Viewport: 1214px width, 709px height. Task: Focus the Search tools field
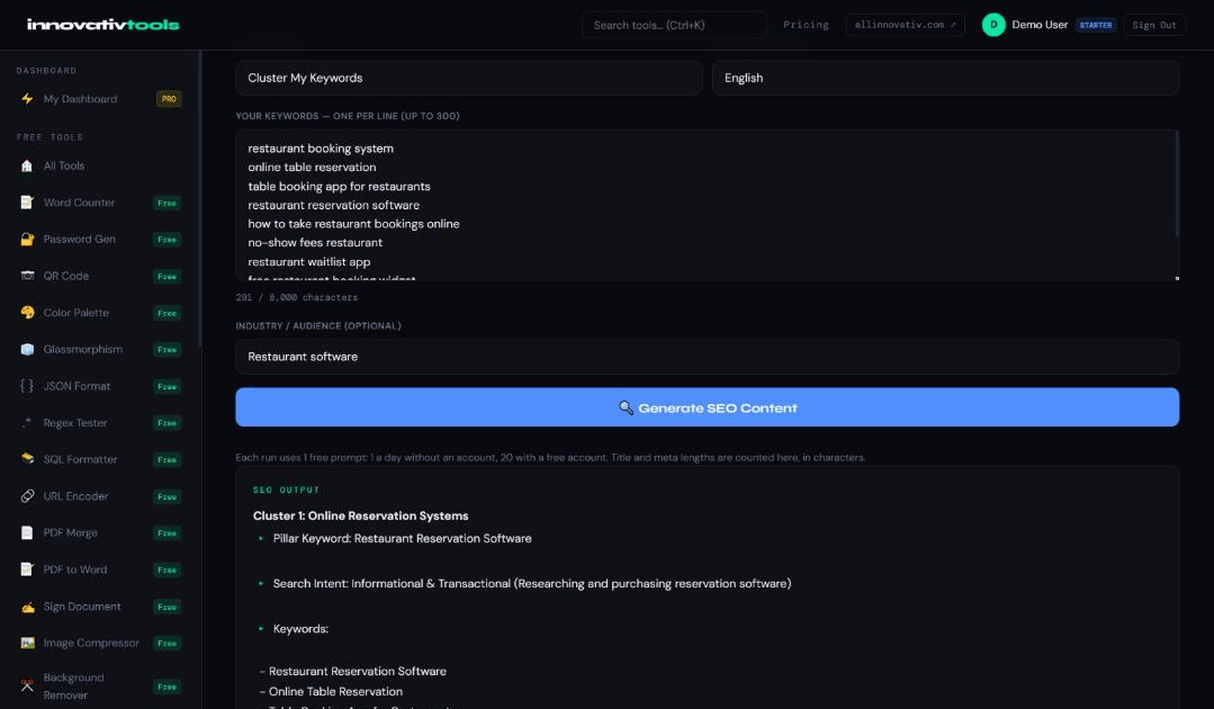pos(674,25)
